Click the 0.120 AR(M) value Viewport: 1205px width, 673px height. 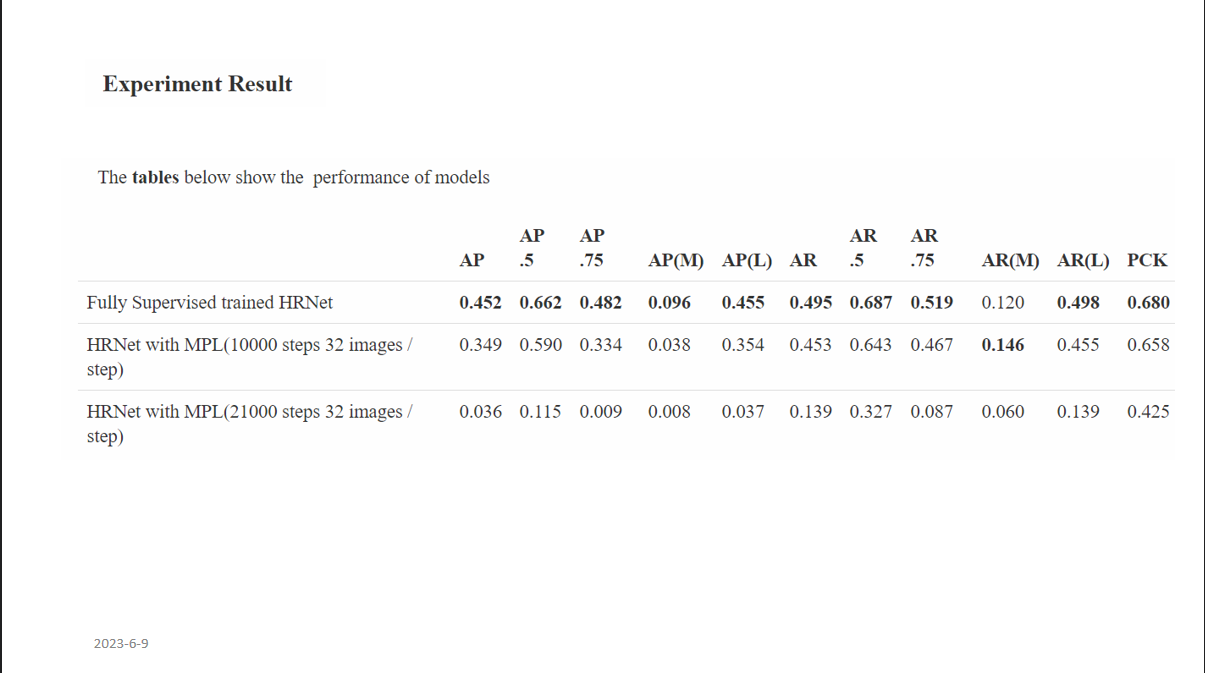pos(1003,302)
